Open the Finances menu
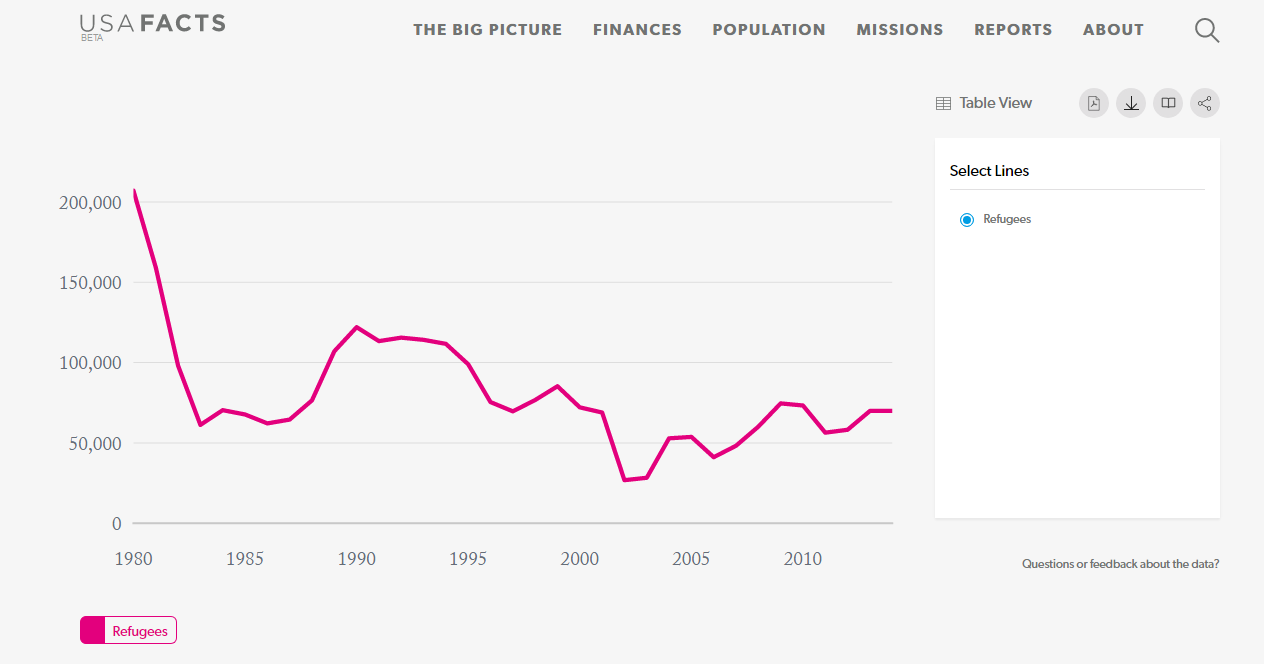Viewport: 1264px width, 664px height. 637,30
